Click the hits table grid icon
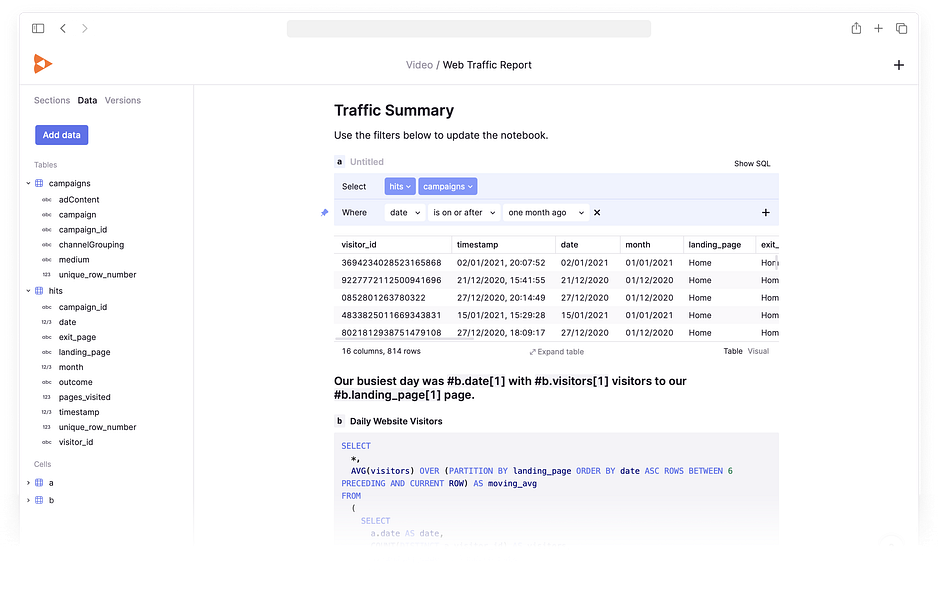 pos(39,291)
